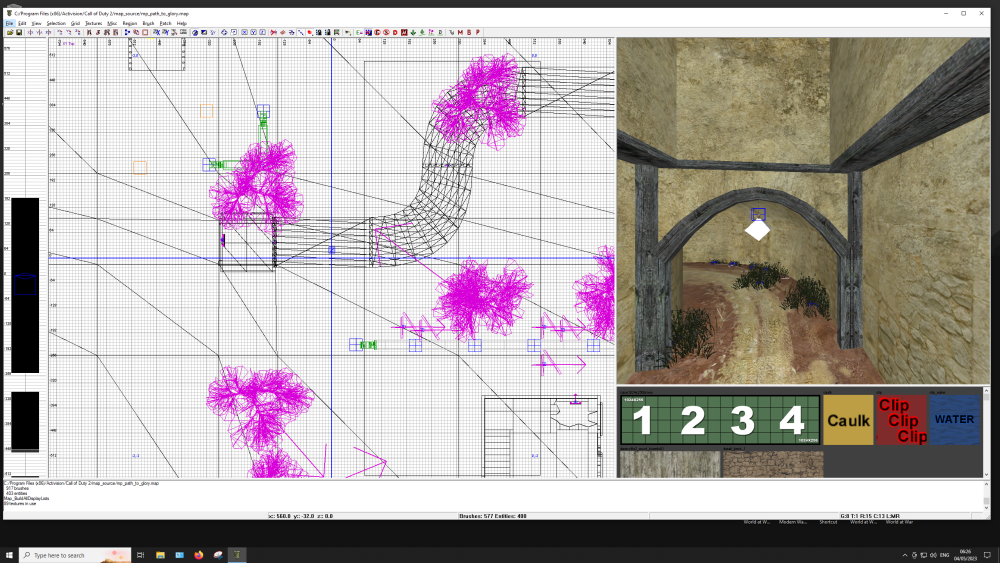
Task: Flip selection along Y axis
Action: coord(39,32)
